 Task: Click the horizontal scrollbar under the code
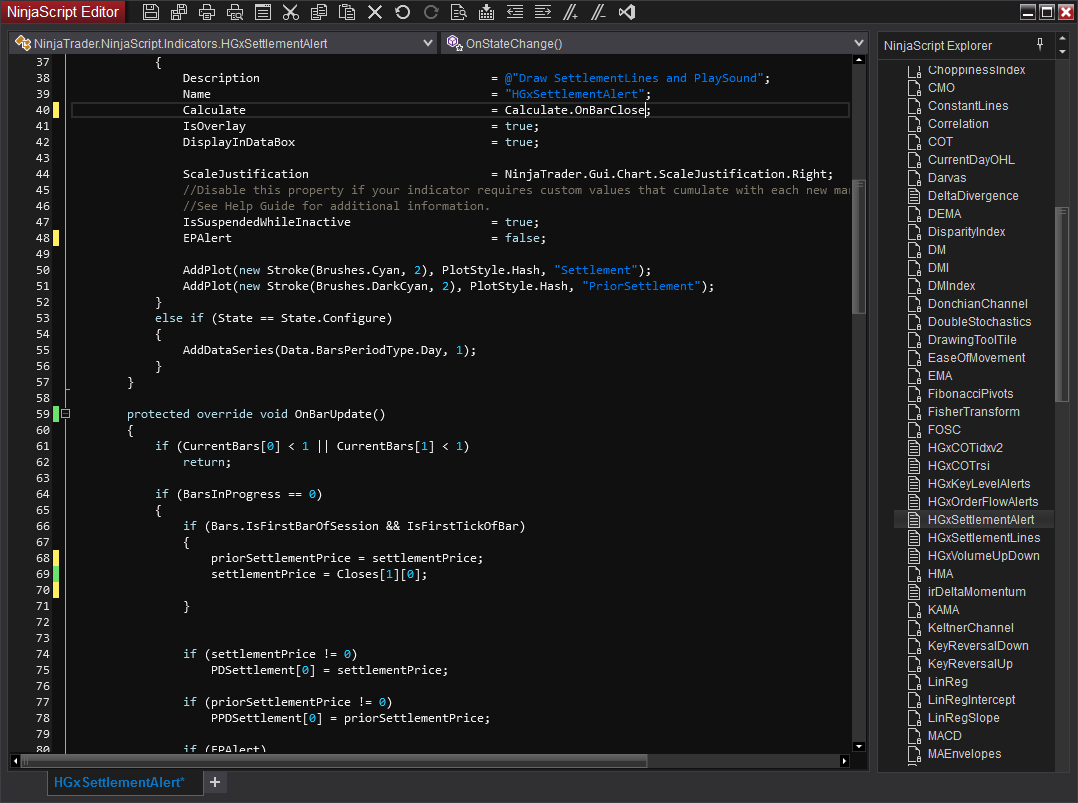tap(335, 762)
